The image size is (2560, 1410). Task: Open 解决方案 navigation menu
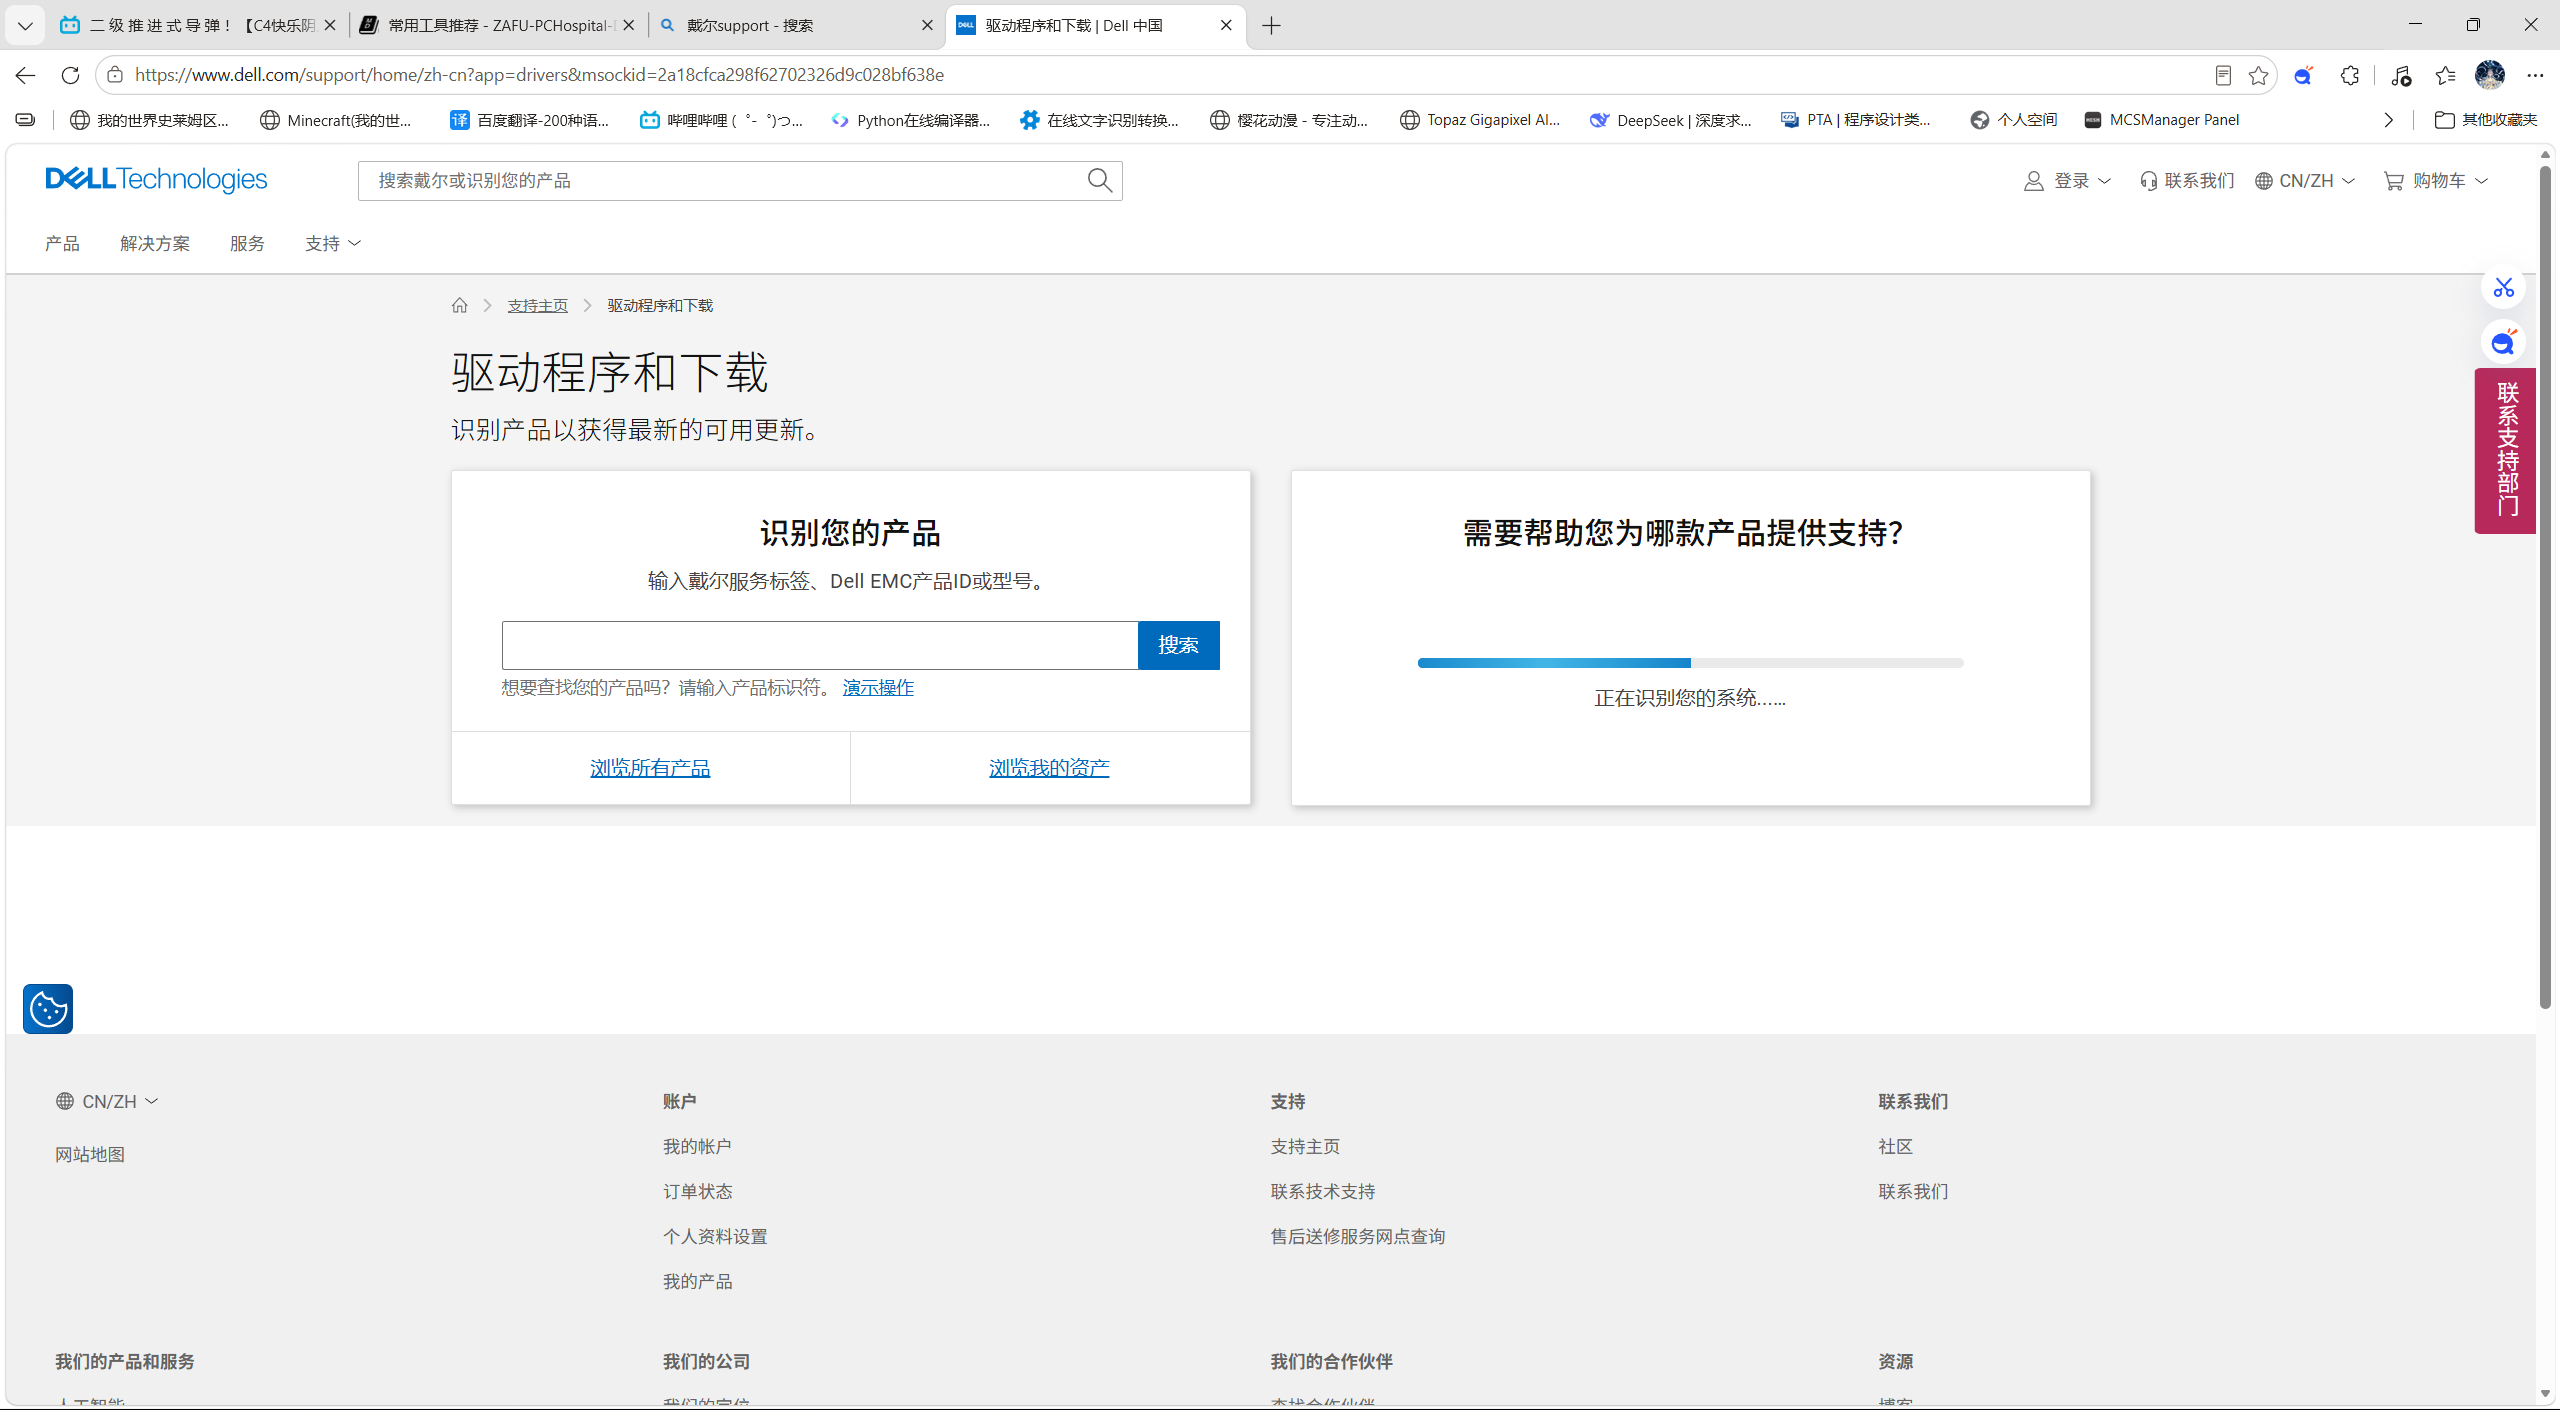coord(154,243)
